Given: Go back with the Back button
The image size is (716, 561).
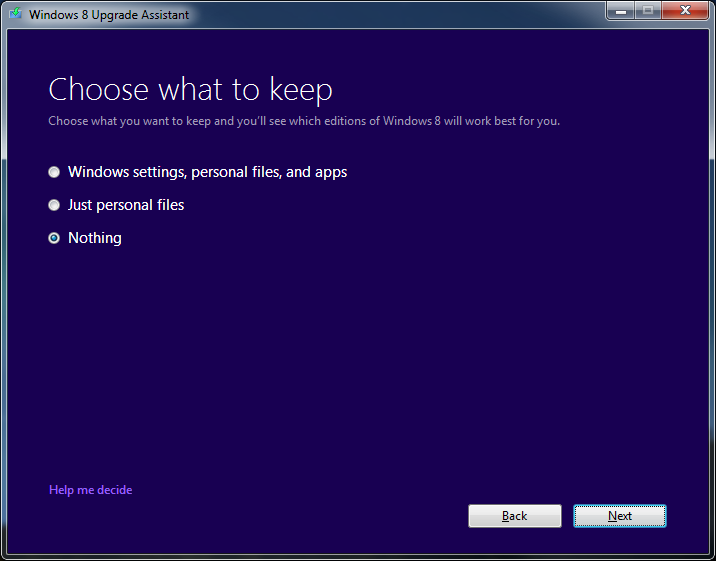Looking at the screenshot, I should (x=515, y=516).
